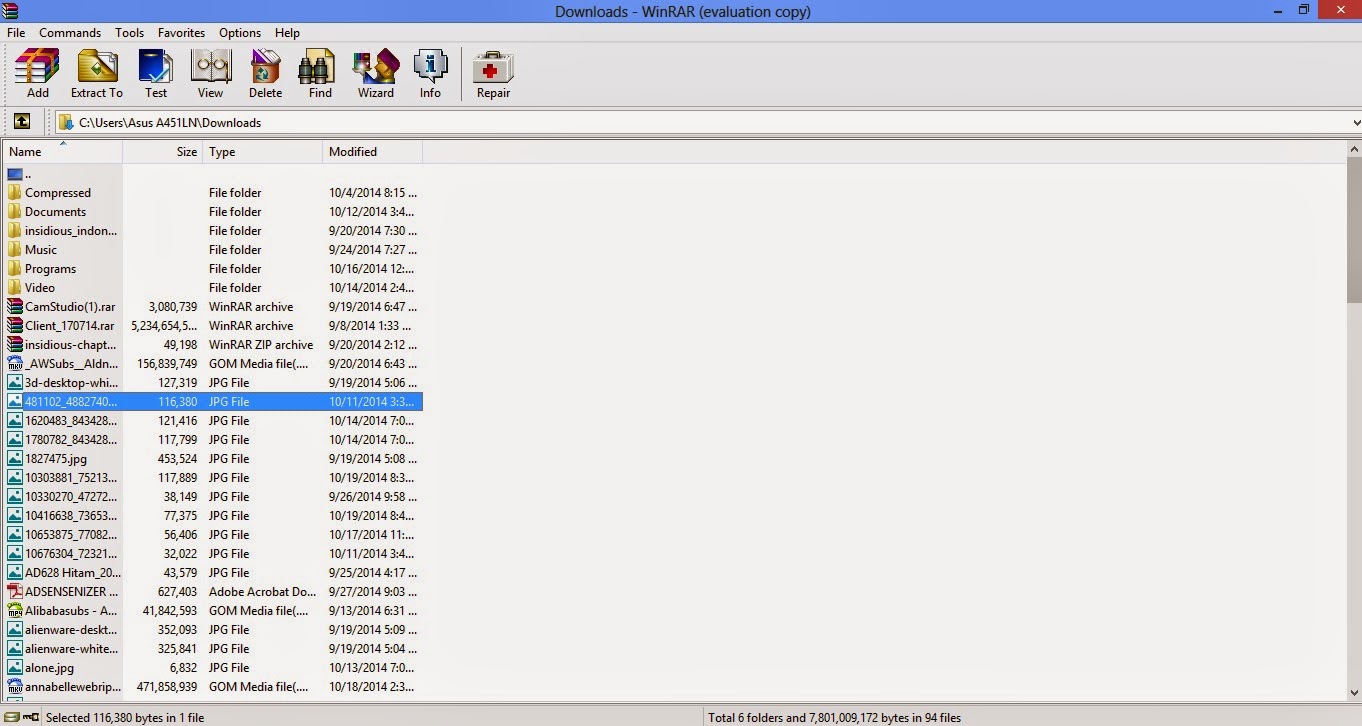This screenshot has height=726, width=1362.
Task: Click the scrollbar up arrow
Action: pos(1354,149)
